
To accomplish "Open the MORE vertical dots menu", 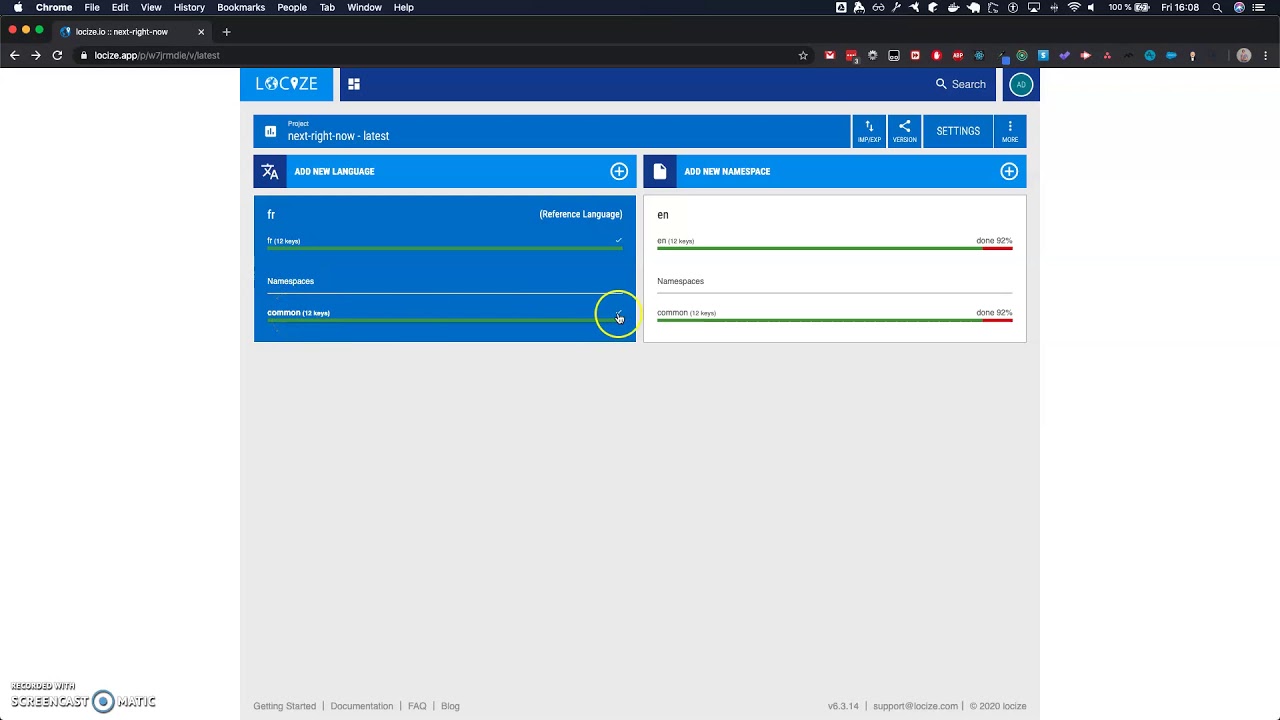I will pos(1010,131).
